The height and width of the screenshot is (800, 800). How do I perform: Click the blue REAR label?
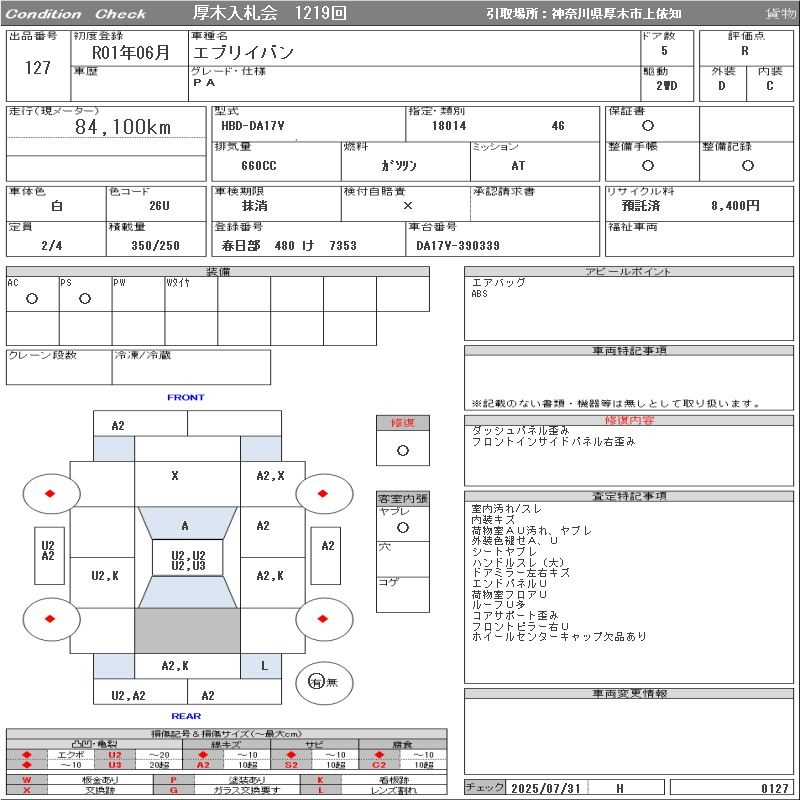coord(186,716)
